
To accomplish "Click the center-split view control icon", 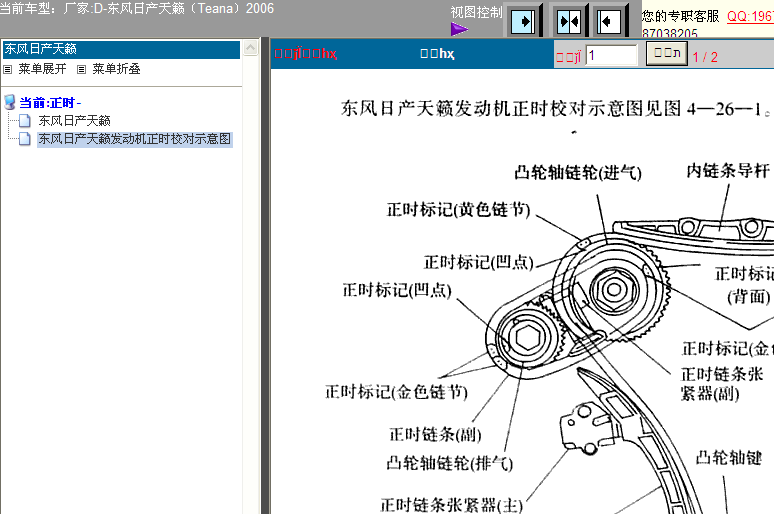I will (x=569, y=21).
